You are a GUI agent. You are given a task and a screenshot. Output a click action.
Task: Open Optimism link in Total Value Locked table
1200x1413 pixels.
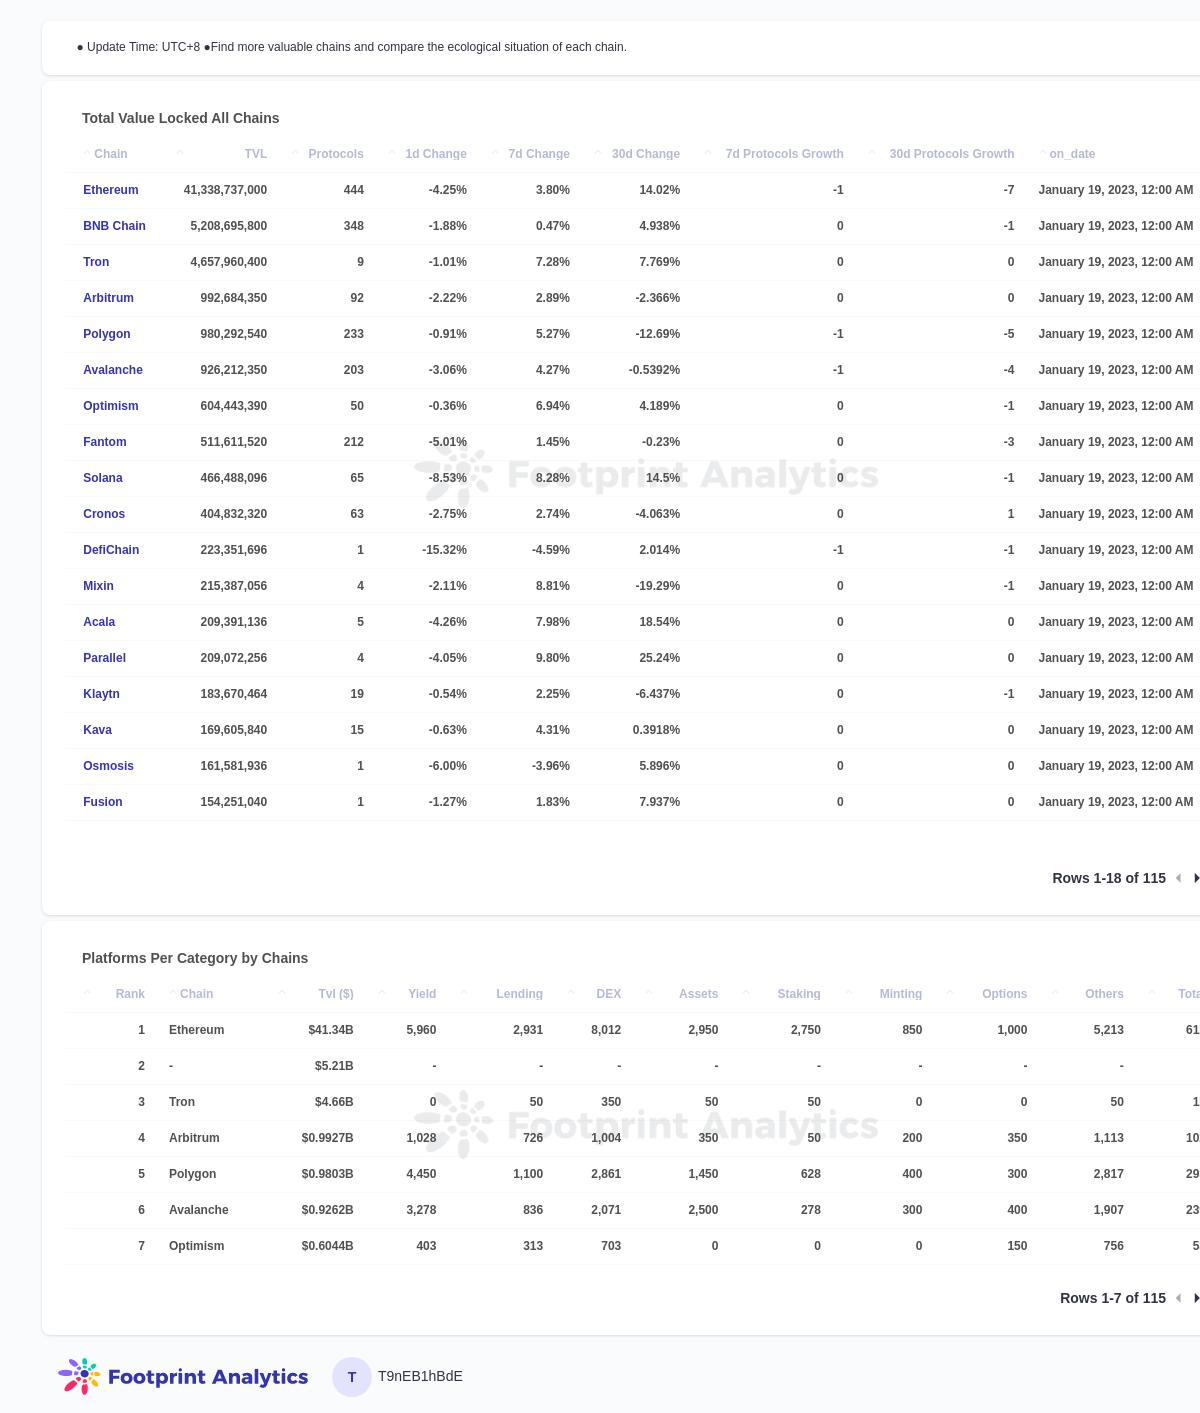[x=111, y=406]
